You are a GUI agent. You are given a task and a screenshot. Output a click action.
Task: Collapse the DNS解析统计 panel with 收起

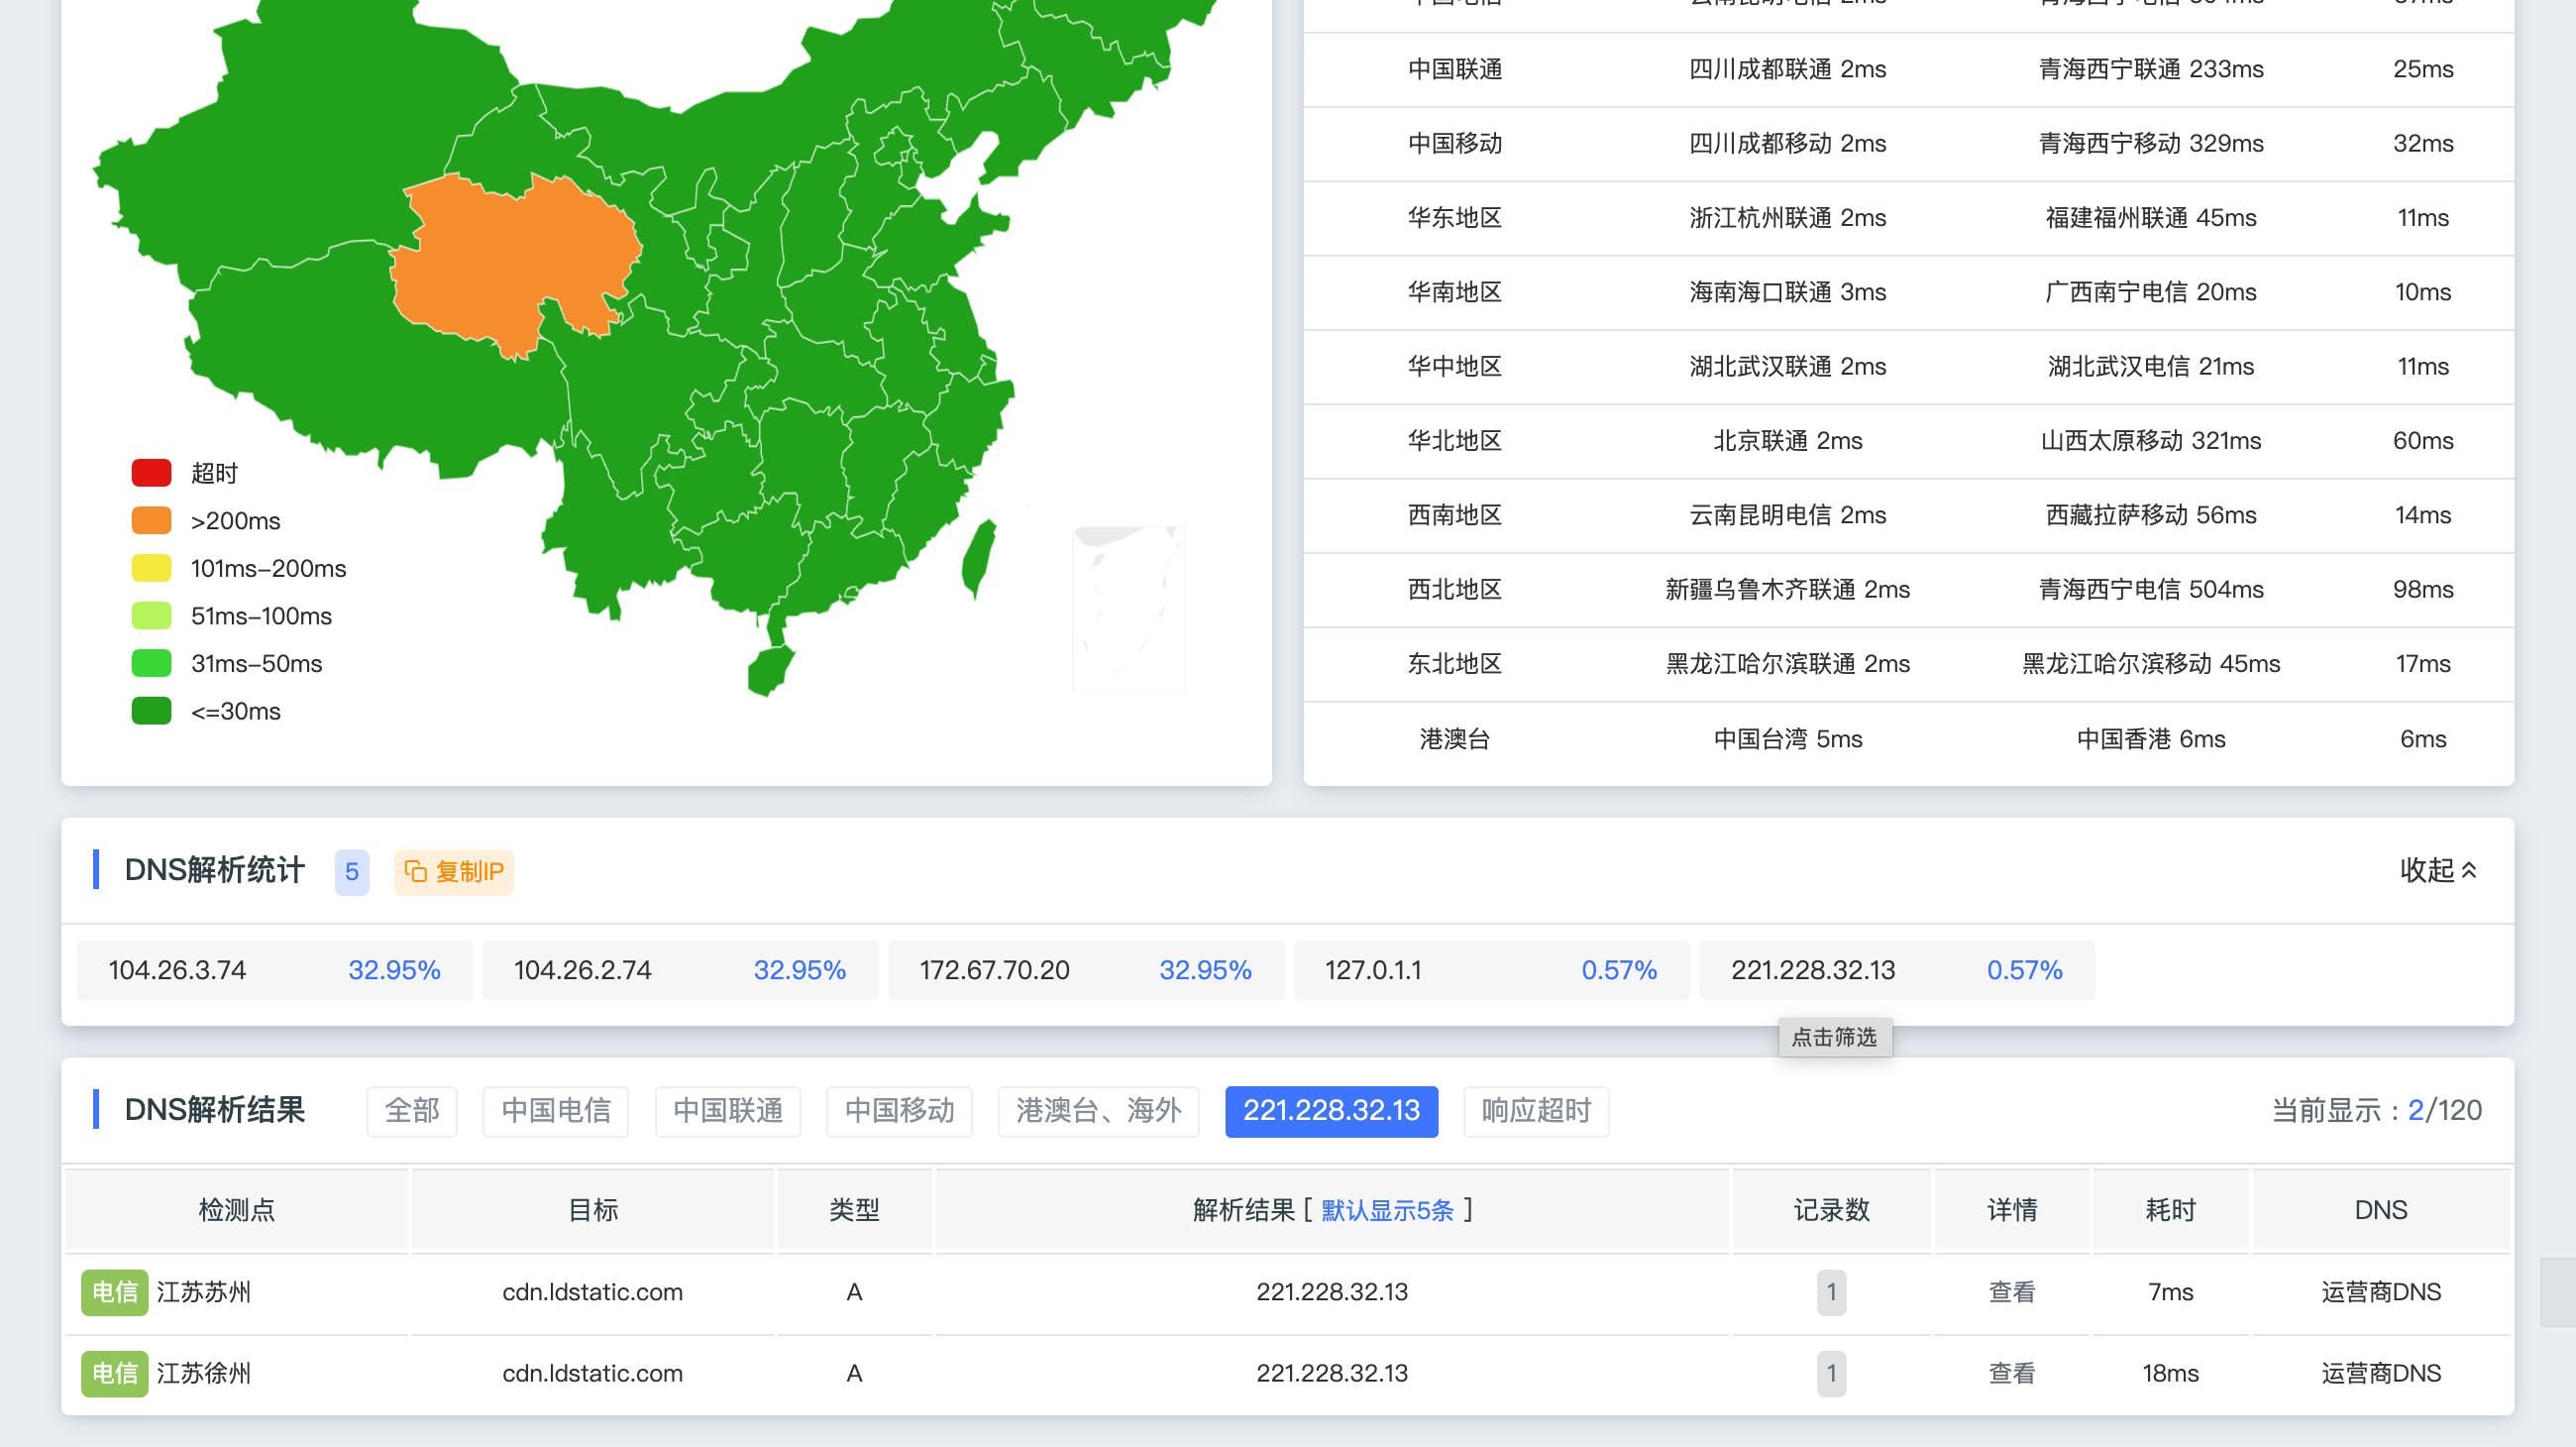(x=2438, y=870)
